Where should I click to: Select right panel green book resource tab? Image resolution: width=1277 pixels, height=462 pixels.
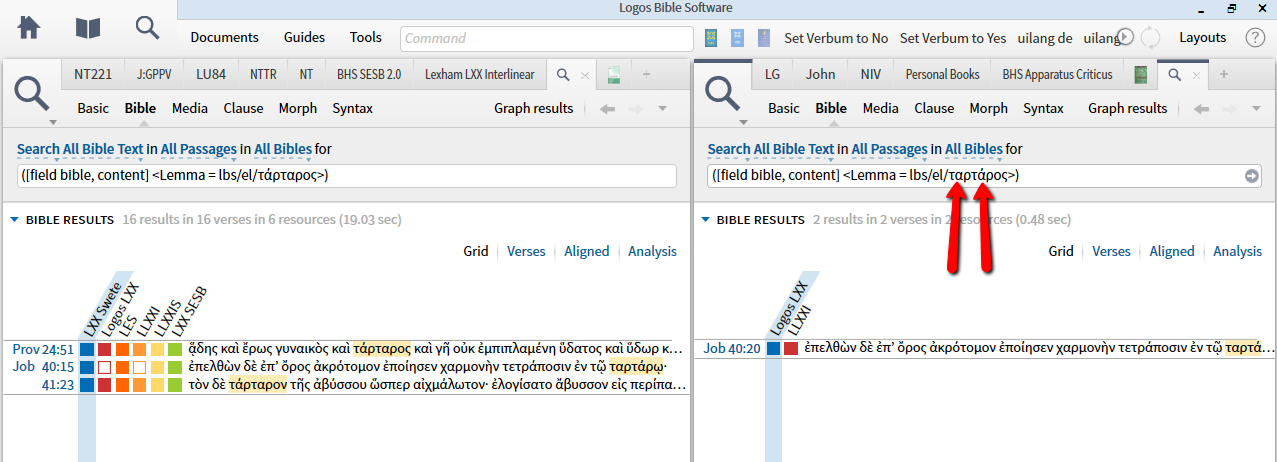pos(1141,74)
